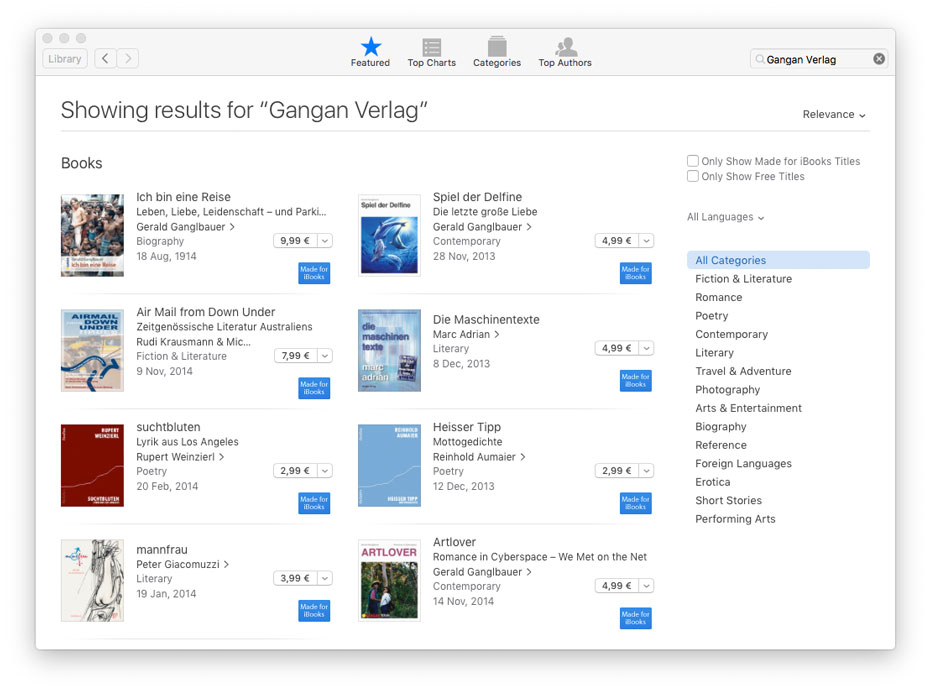The height and width of the screenshot is (691, 930).
Task: Expand price options for mannfrau
Action: [325, 578]
